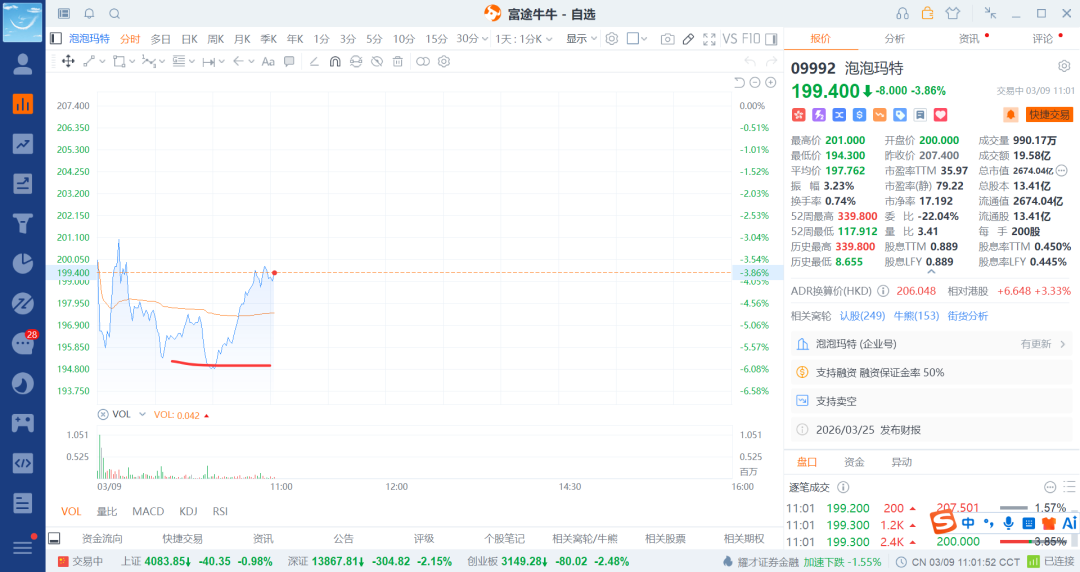Image resolution: width=1080 pixels, height=572 pixels.
Task: Toggle the left panel sidebar icon beside 泡泡玛特
Action: 56,39
